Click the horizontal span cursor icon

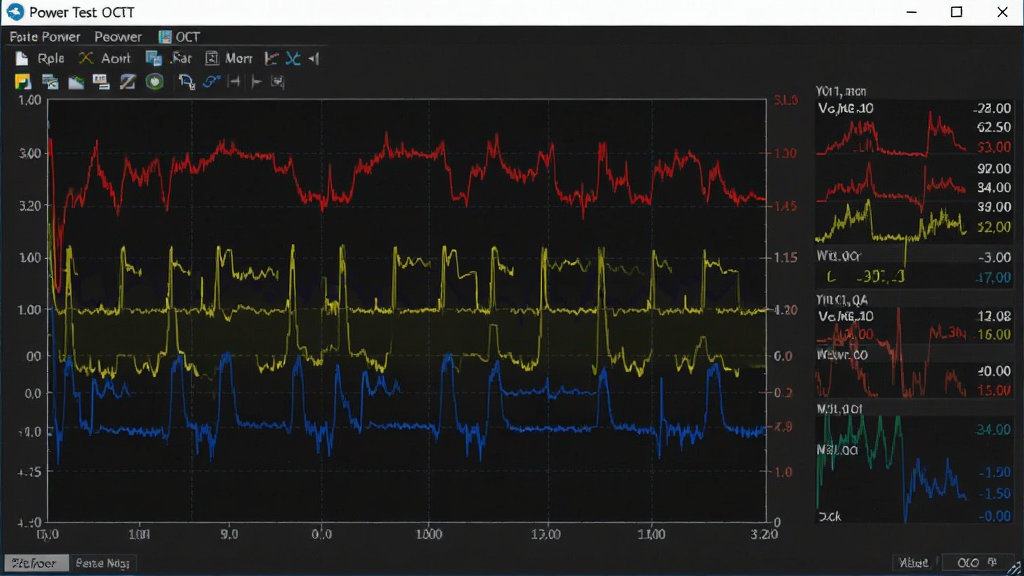(234, 82)
